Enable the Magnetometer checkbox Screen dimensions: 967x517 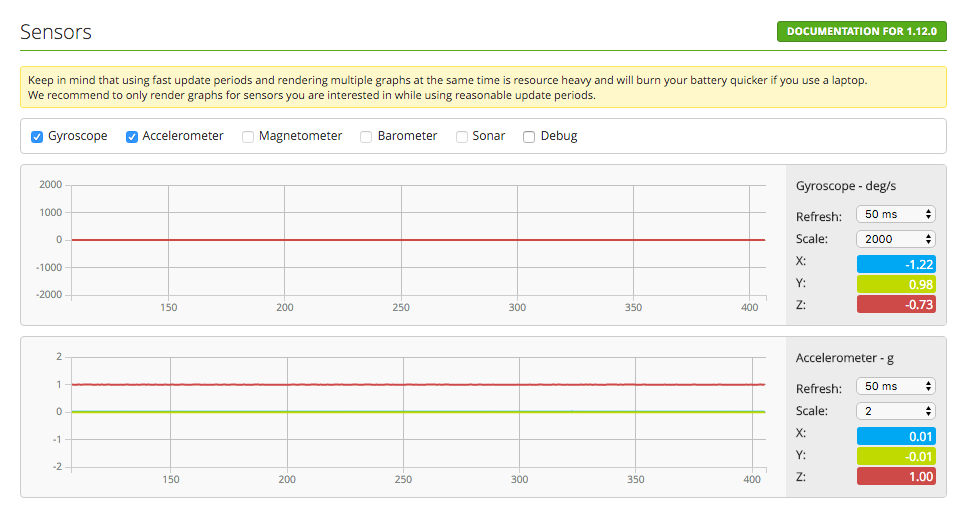pyautogui.click(x=248, y=136)
